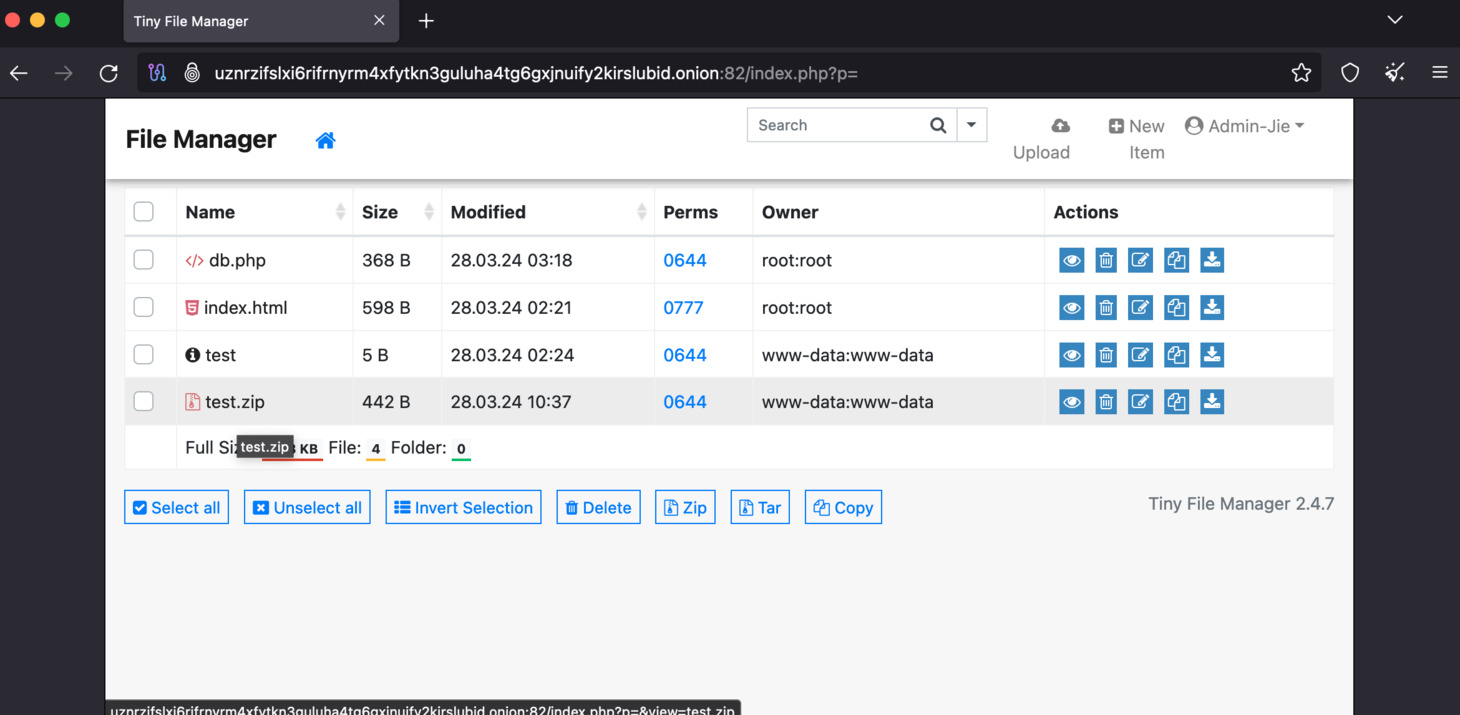
Task: Change permissions 0777 of index.html
Action: [683, 307]
